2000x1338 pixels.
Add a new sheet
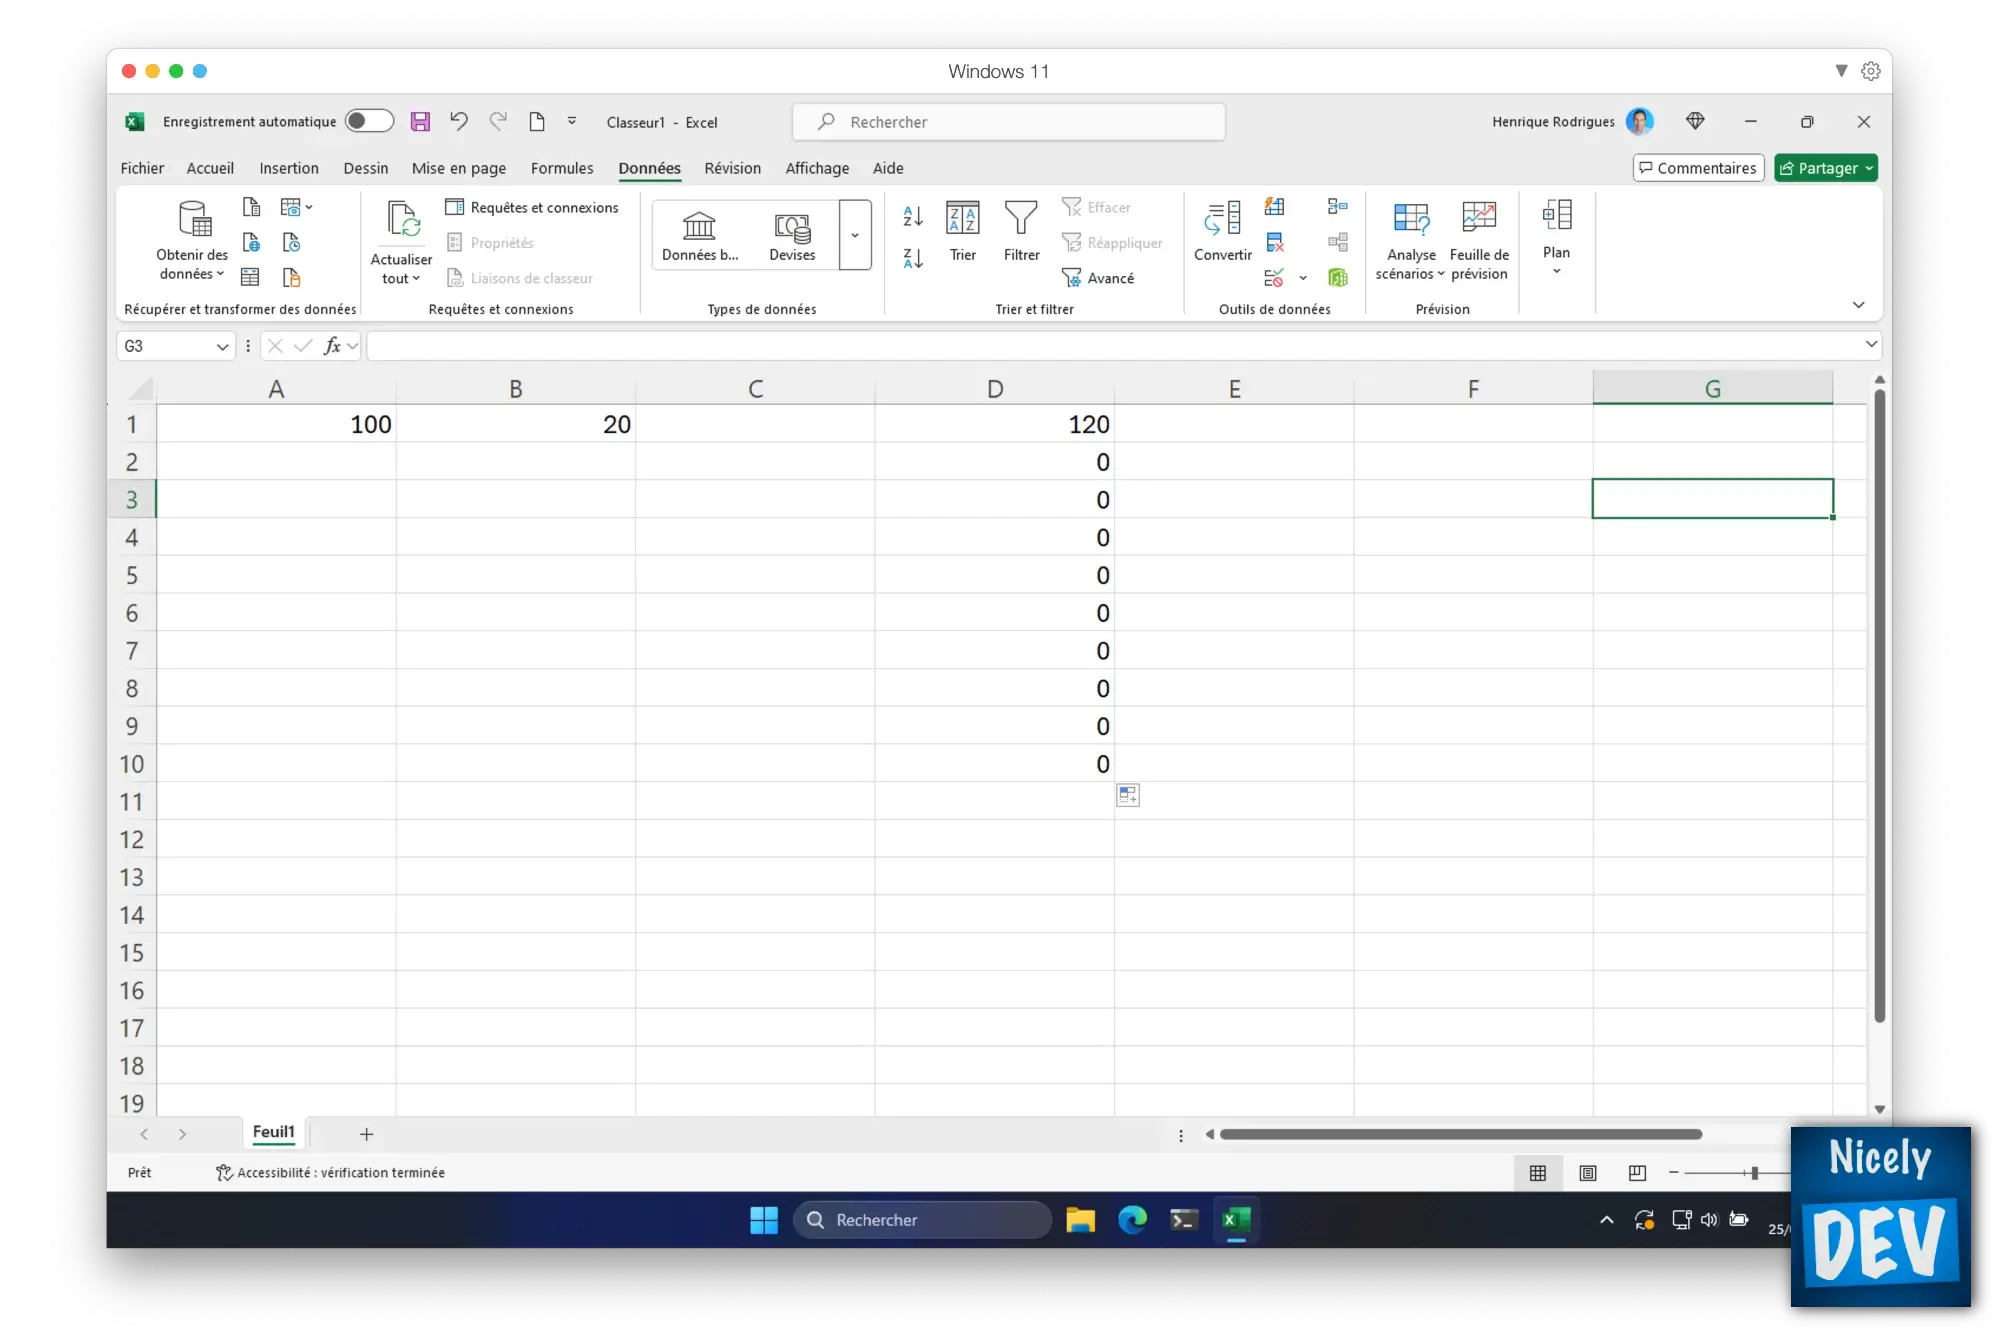click(x=366, y=1134)
